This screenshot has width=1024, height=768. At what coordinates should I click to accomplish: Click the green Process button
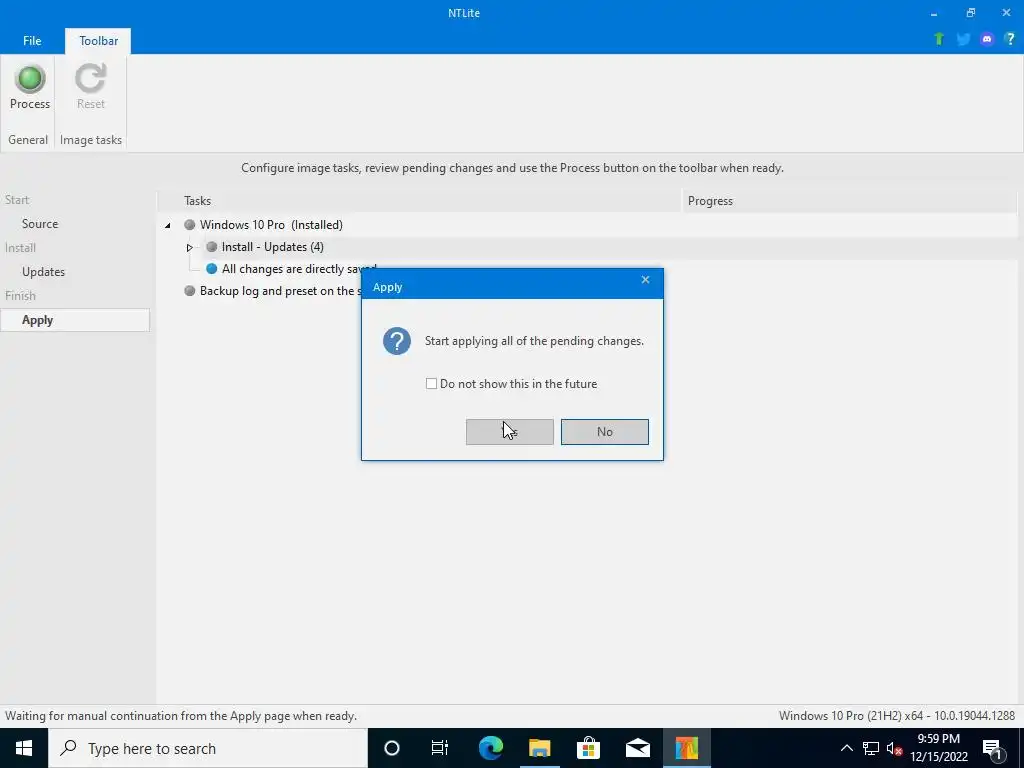29,87
